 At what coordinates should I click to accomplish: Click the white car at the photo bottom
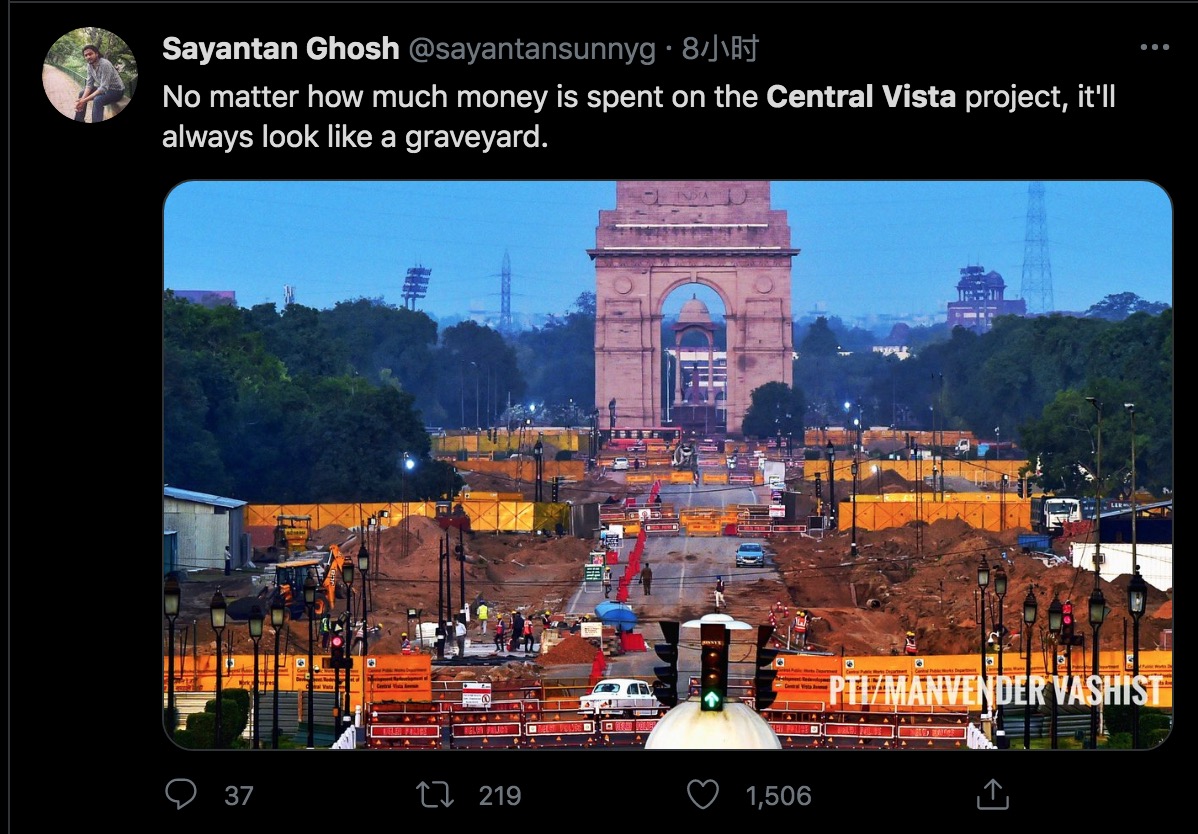click(x=620, y=696)
